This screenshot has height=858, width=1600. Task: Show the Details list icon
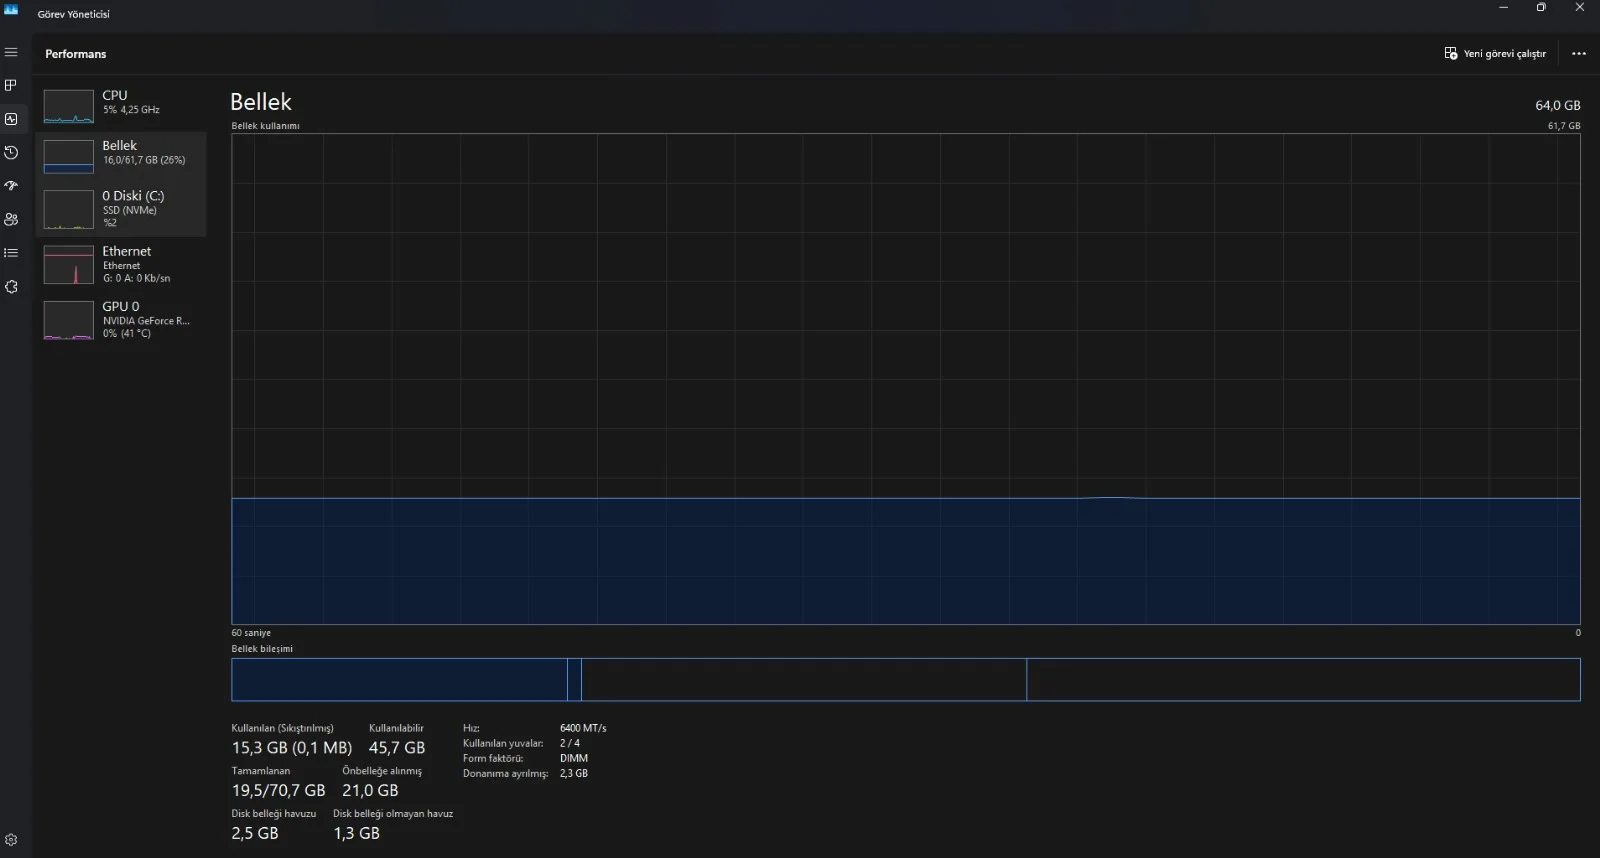(11, 253)
